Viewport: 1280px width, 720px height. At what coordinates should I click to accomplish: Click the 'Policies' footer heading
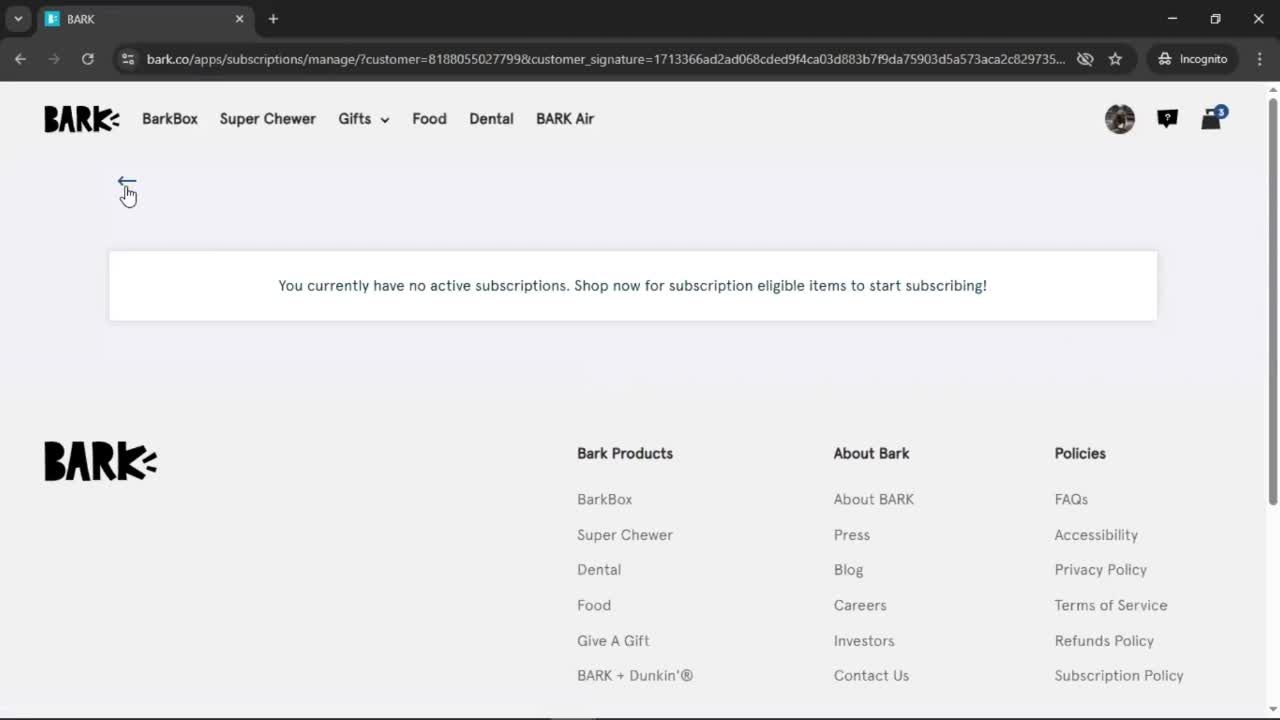[1080, 453]
